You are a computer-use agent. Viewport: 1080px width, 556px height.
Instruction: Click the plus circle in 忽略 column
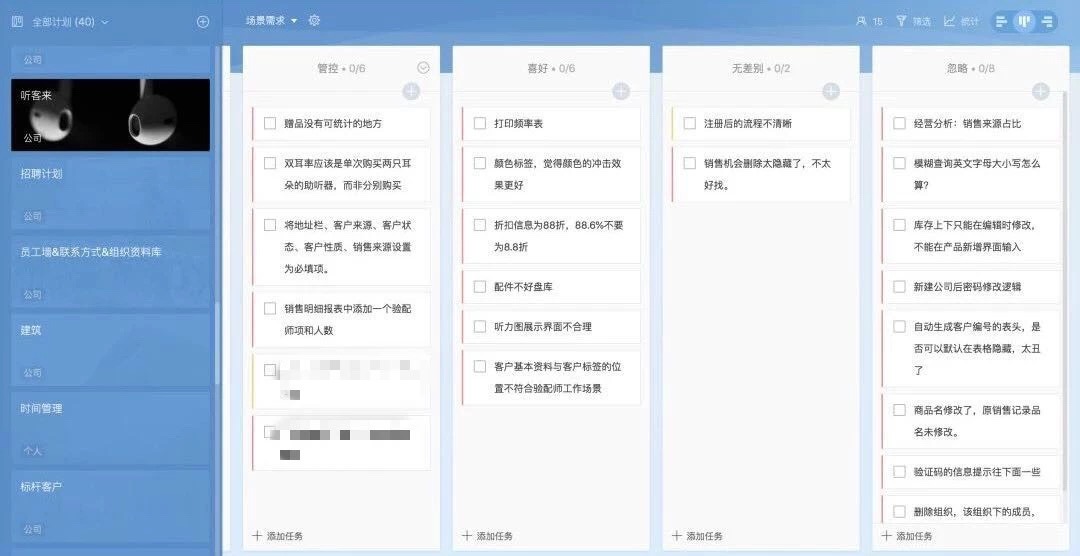click(1041, 91)
